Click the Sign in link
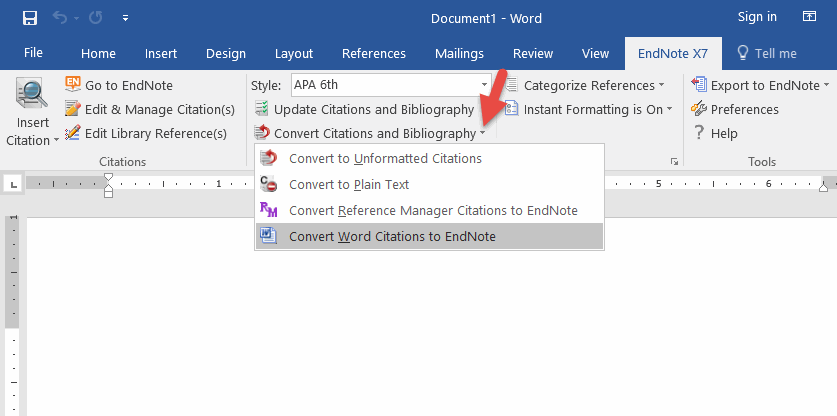 point(757,17)
